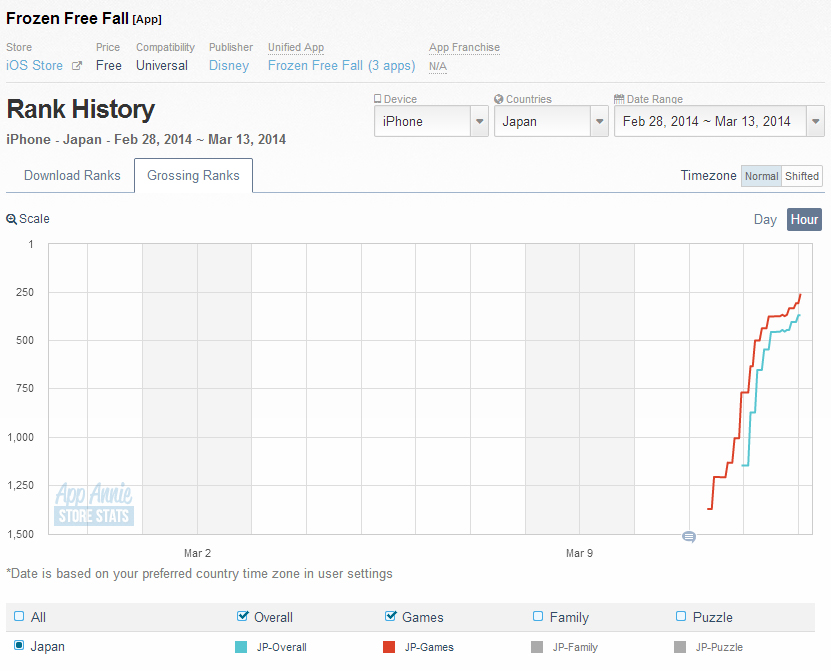
Task: Click the Free price value
Action: click(x=109, y=66)
